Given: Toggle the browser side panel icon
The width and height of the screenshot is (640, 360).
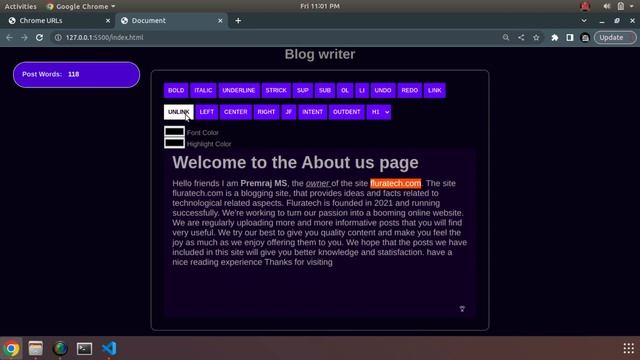Looking at the screenshot, I should (570, 37).
